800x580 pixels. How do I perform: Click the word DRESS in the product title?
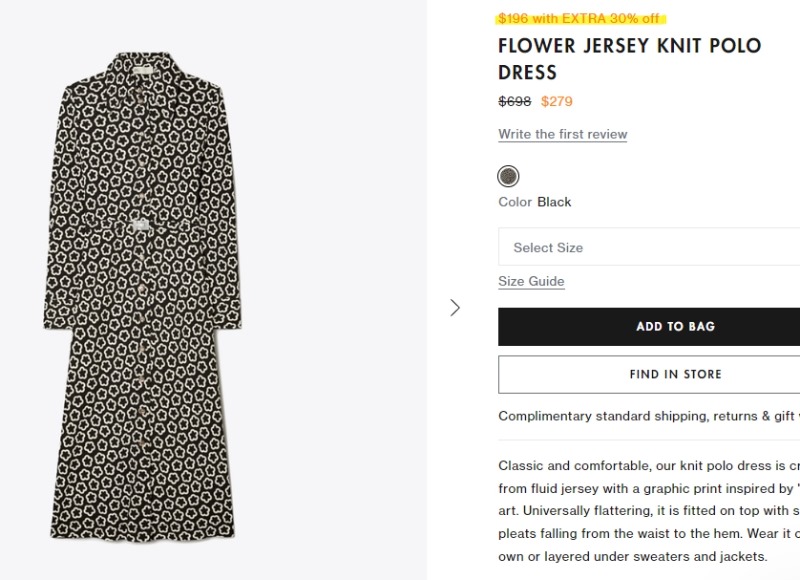(x=527, y=72)
